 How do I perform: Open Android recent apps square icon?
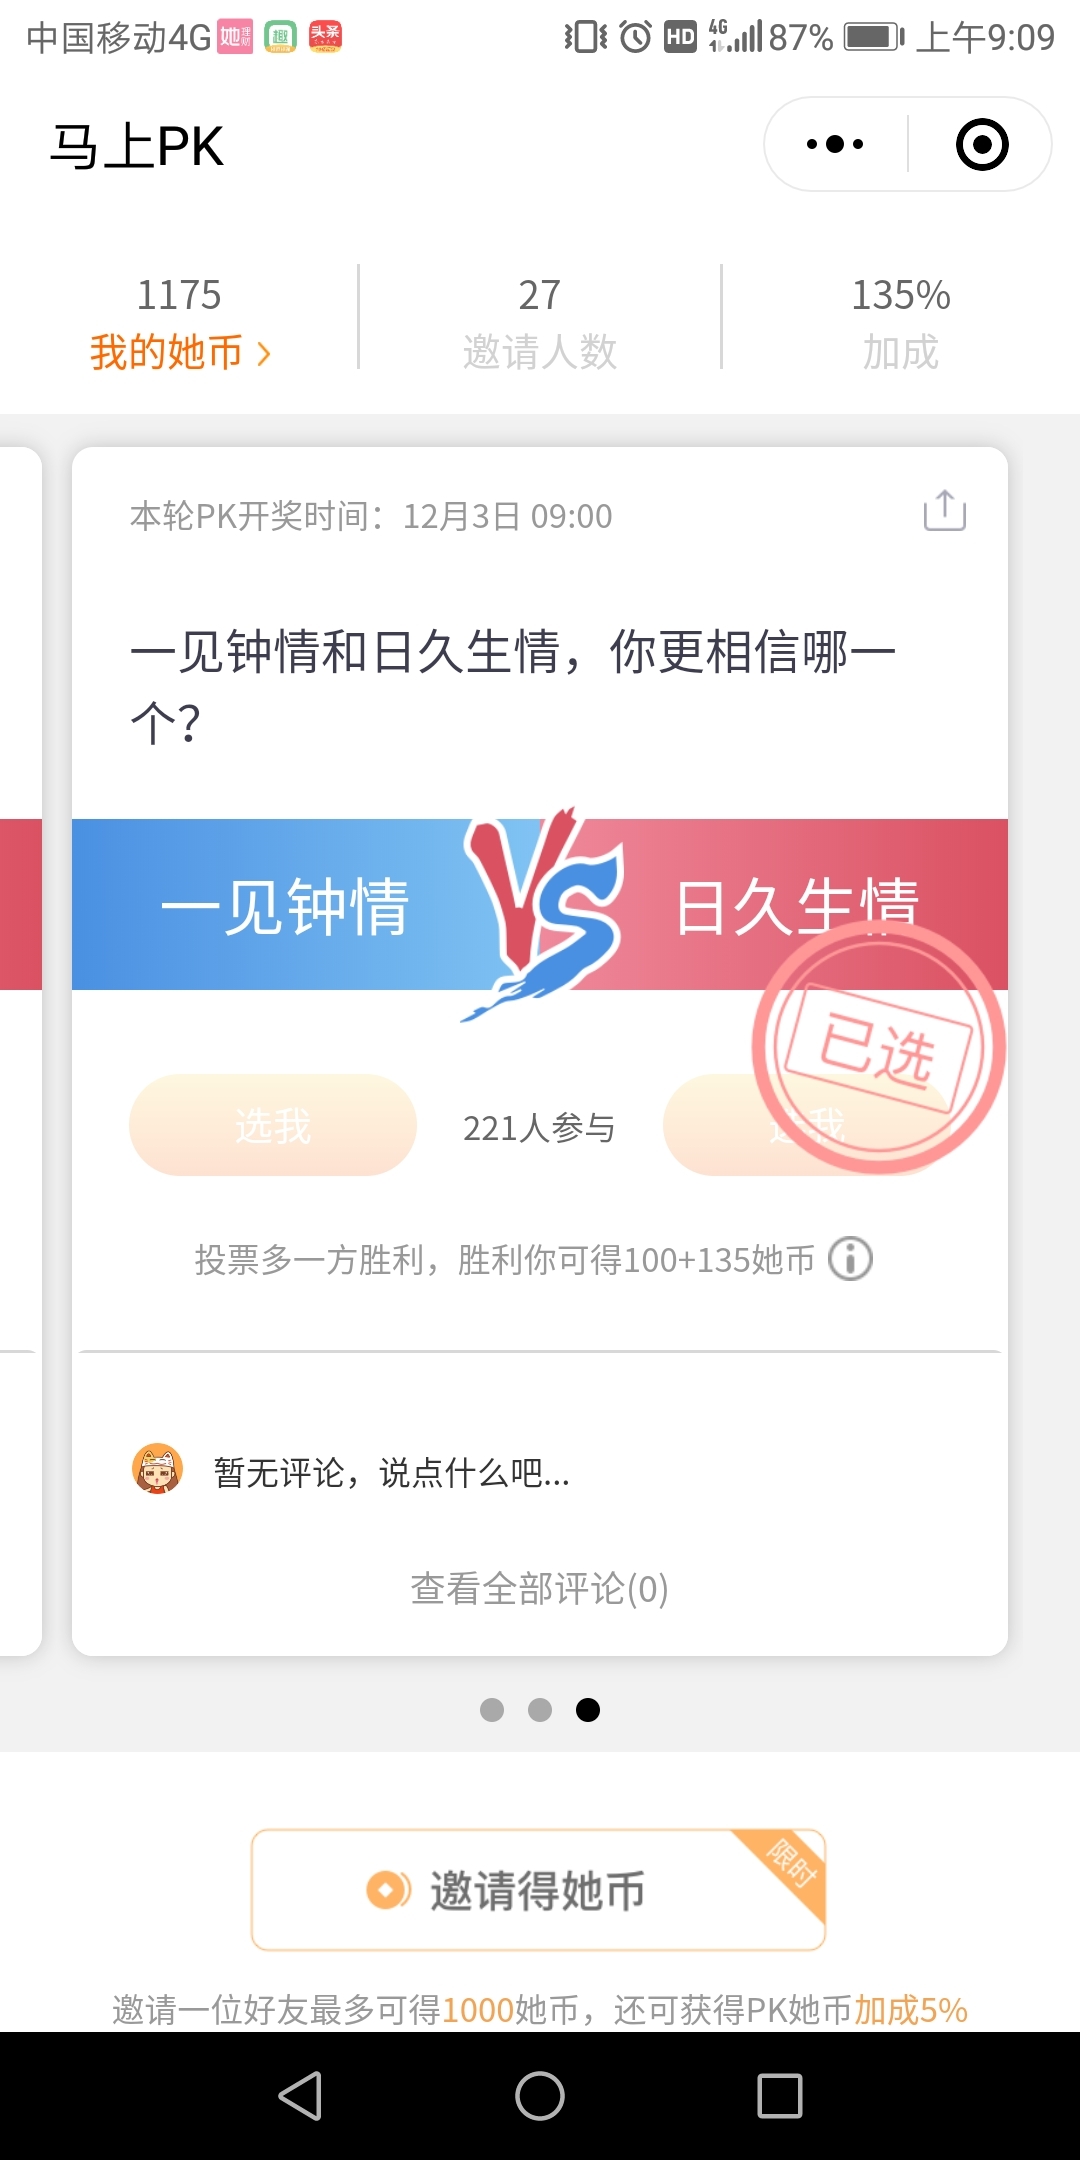tap(780, 2095)
